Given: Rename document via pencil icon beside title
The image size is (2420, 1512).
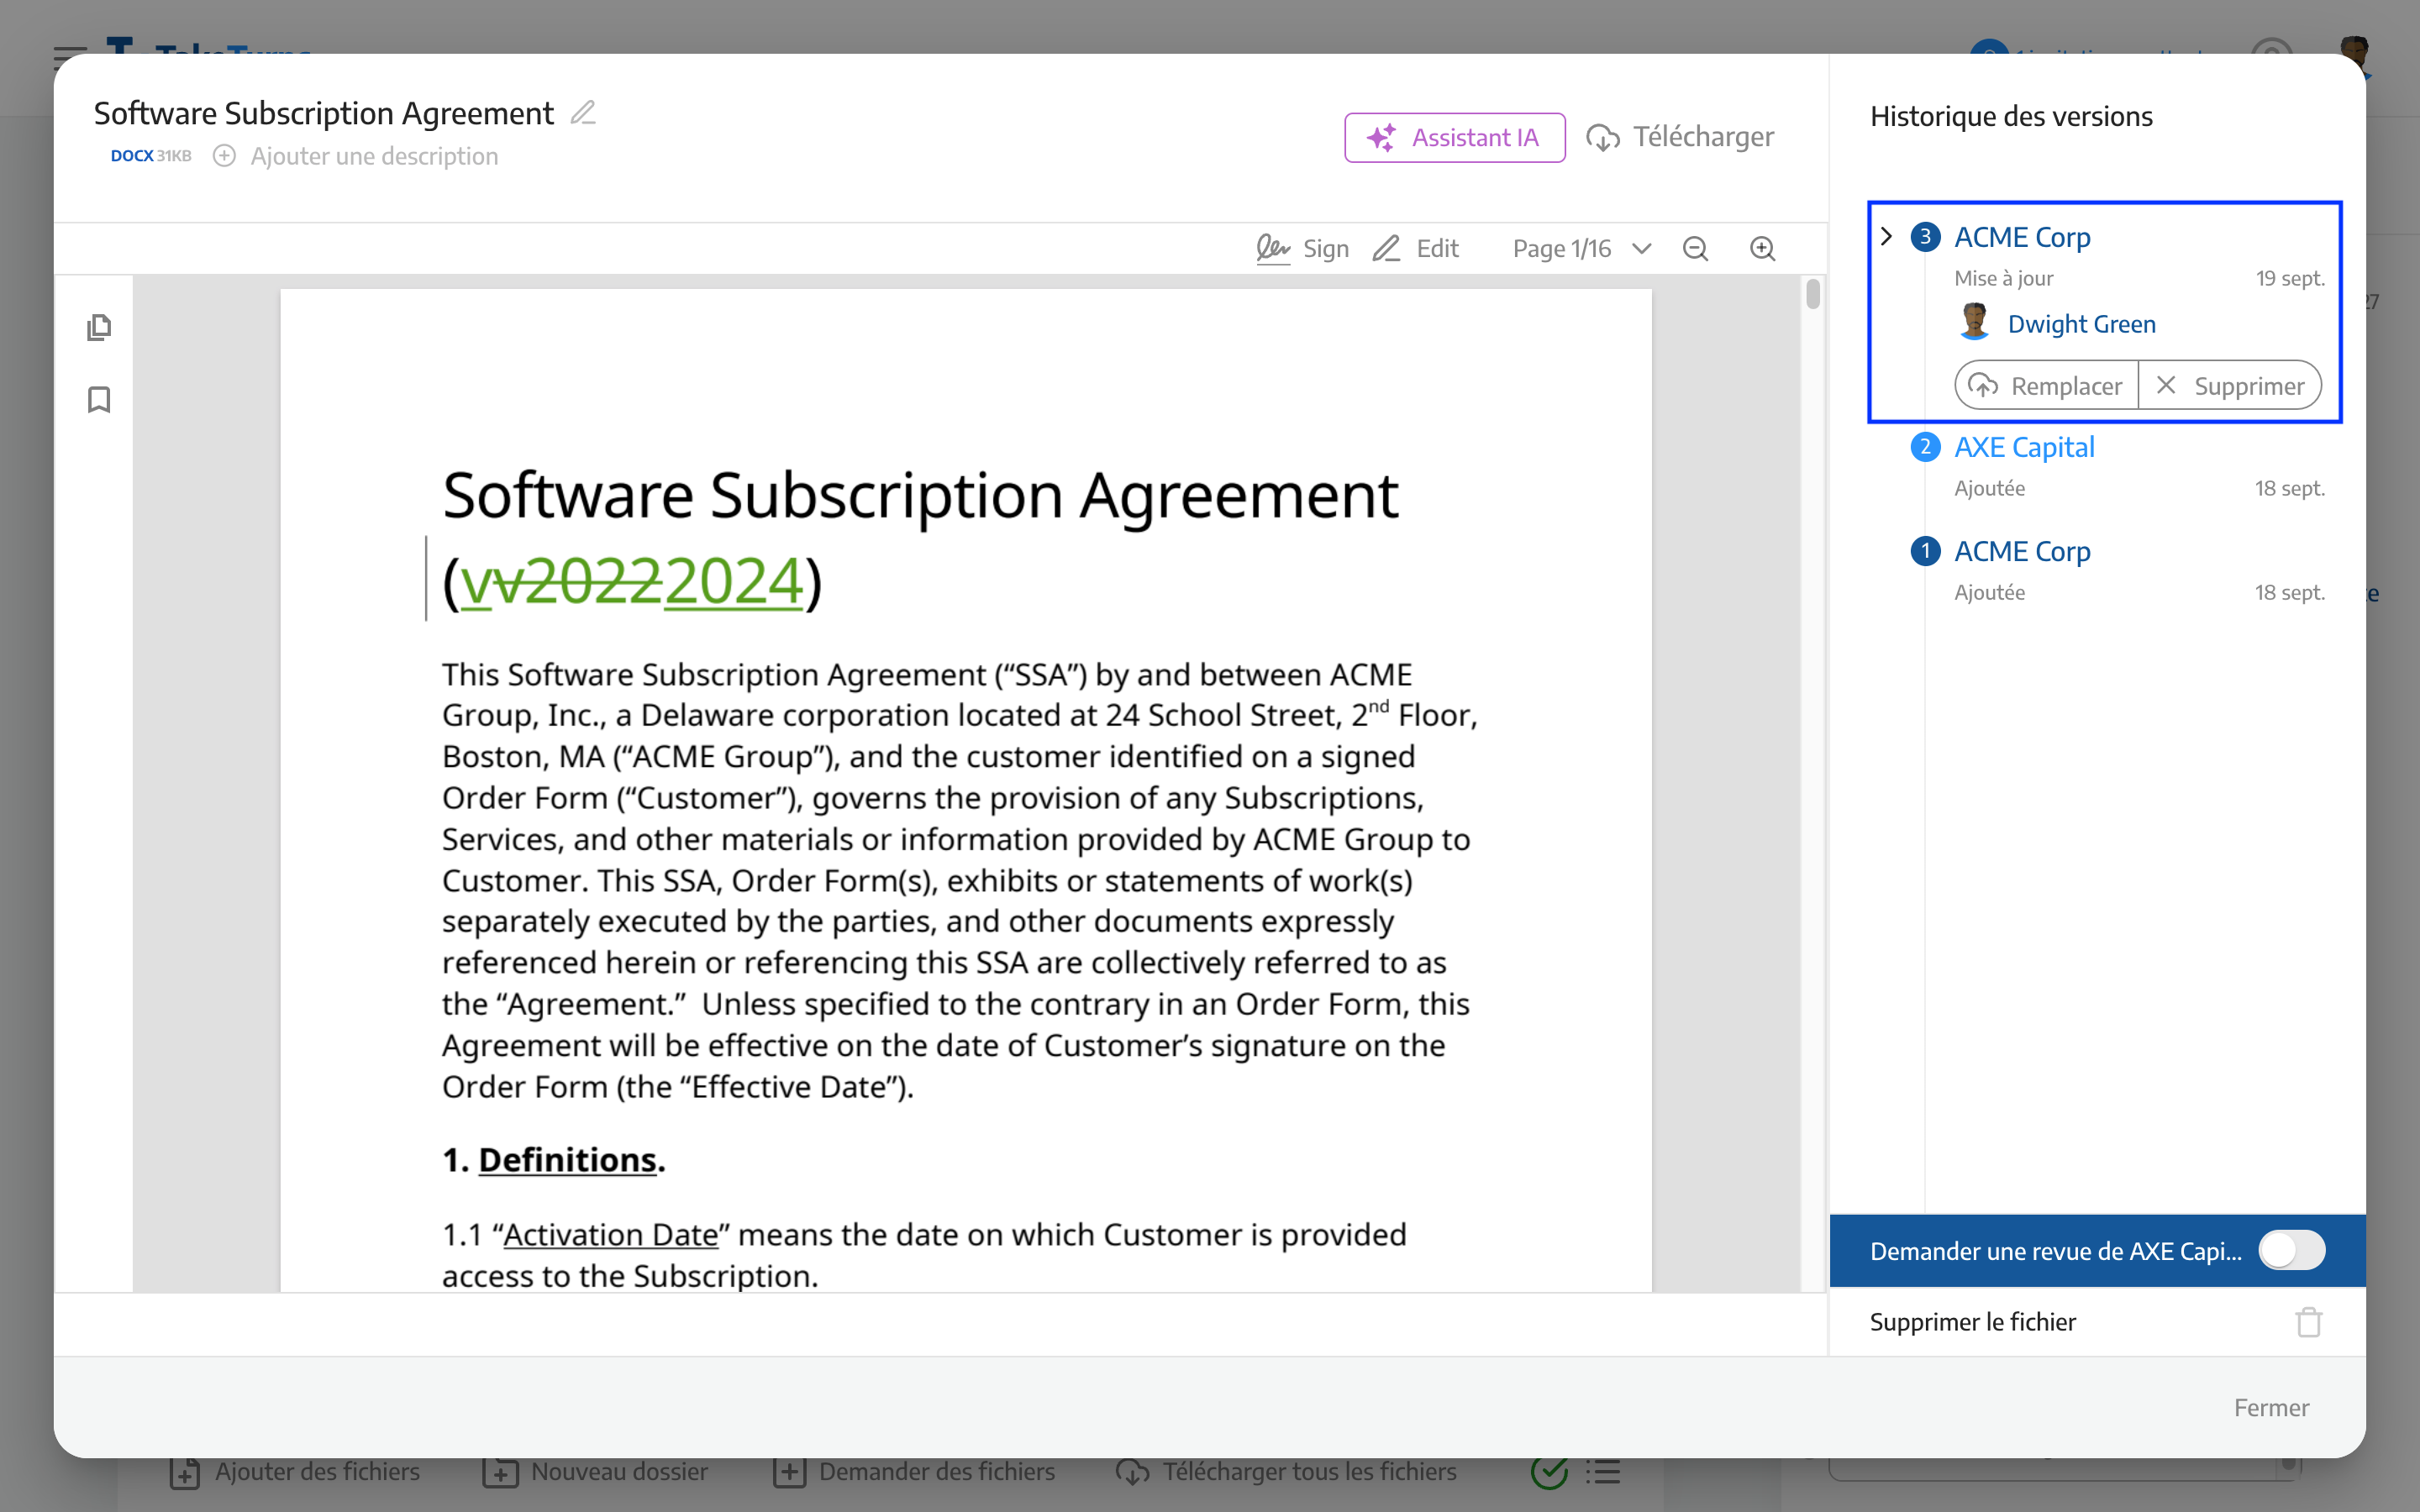Looking at the screenshot, I should click(x=583, y=113).
